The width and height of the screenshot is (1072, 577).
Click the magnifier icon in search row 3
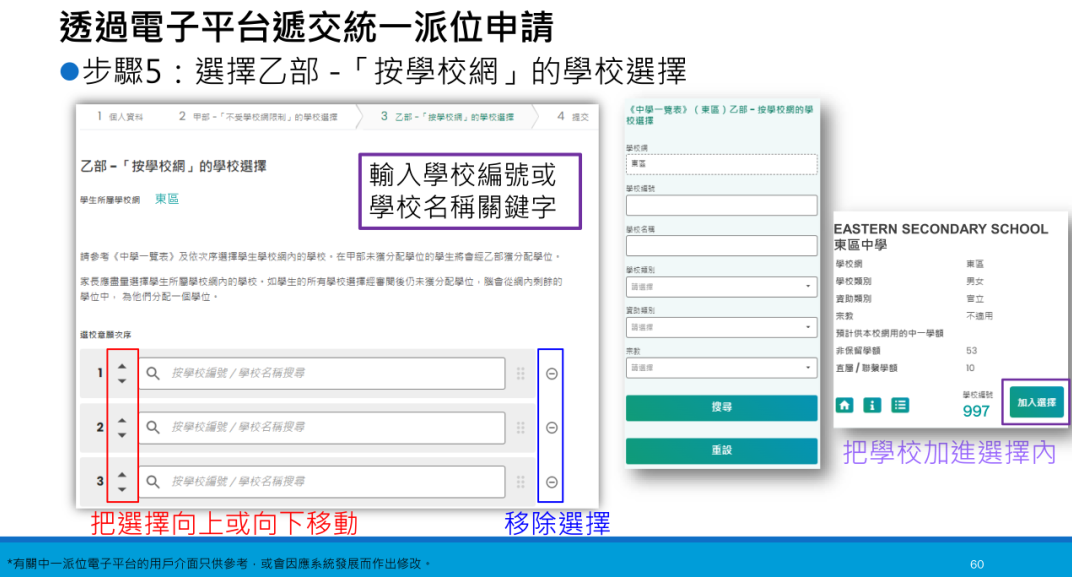point(152,481)
